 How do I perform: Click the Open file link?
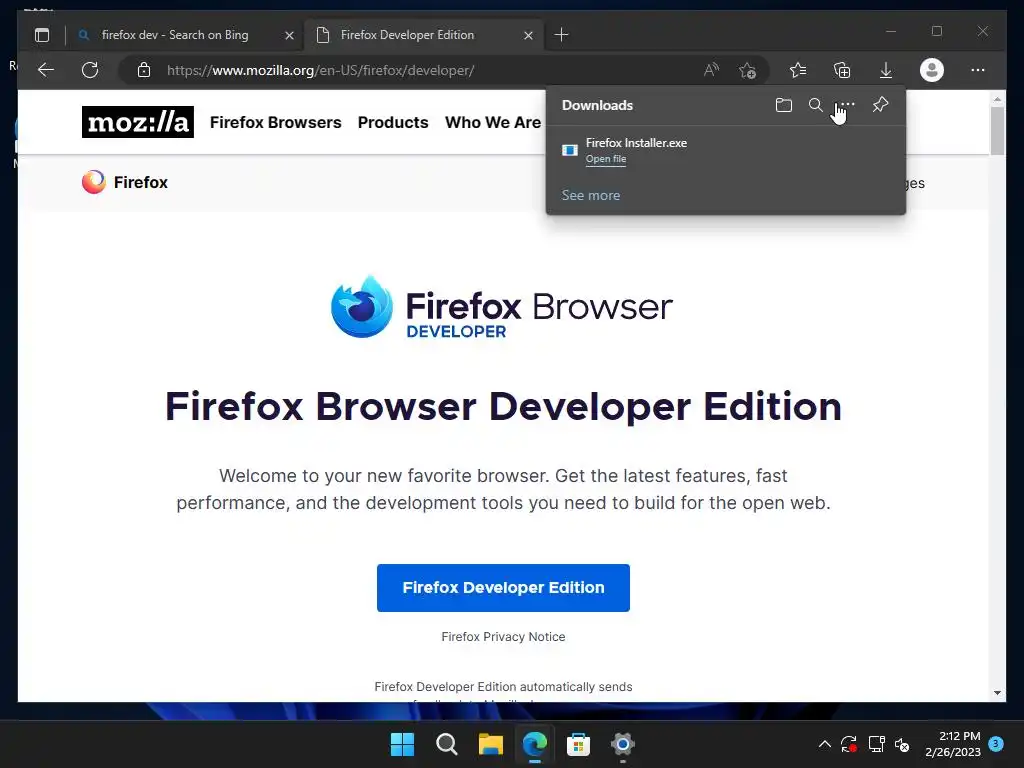tap(605, 159)
